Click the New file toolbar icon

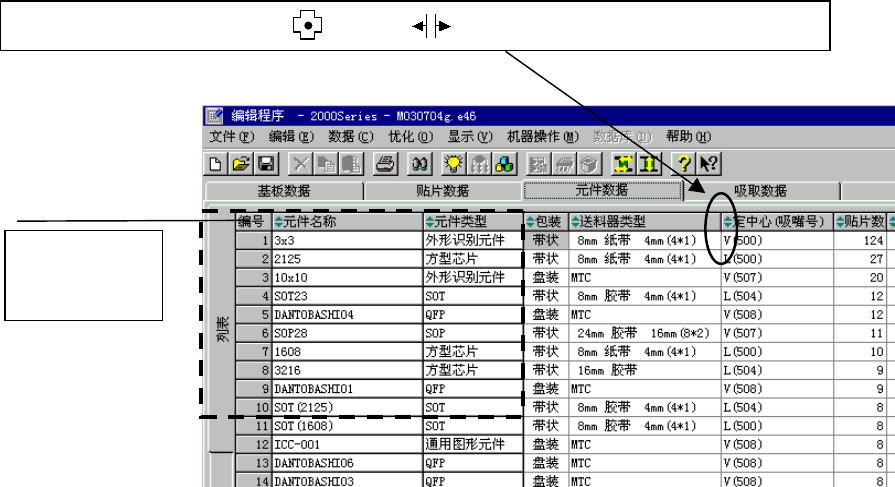215,164
